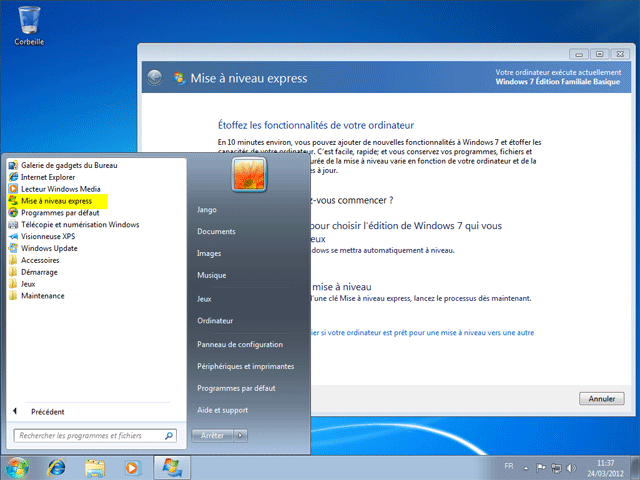Open Périphériques et imprimantes
The width and height of the screenshot is (640, 480).
coord(245,366)
